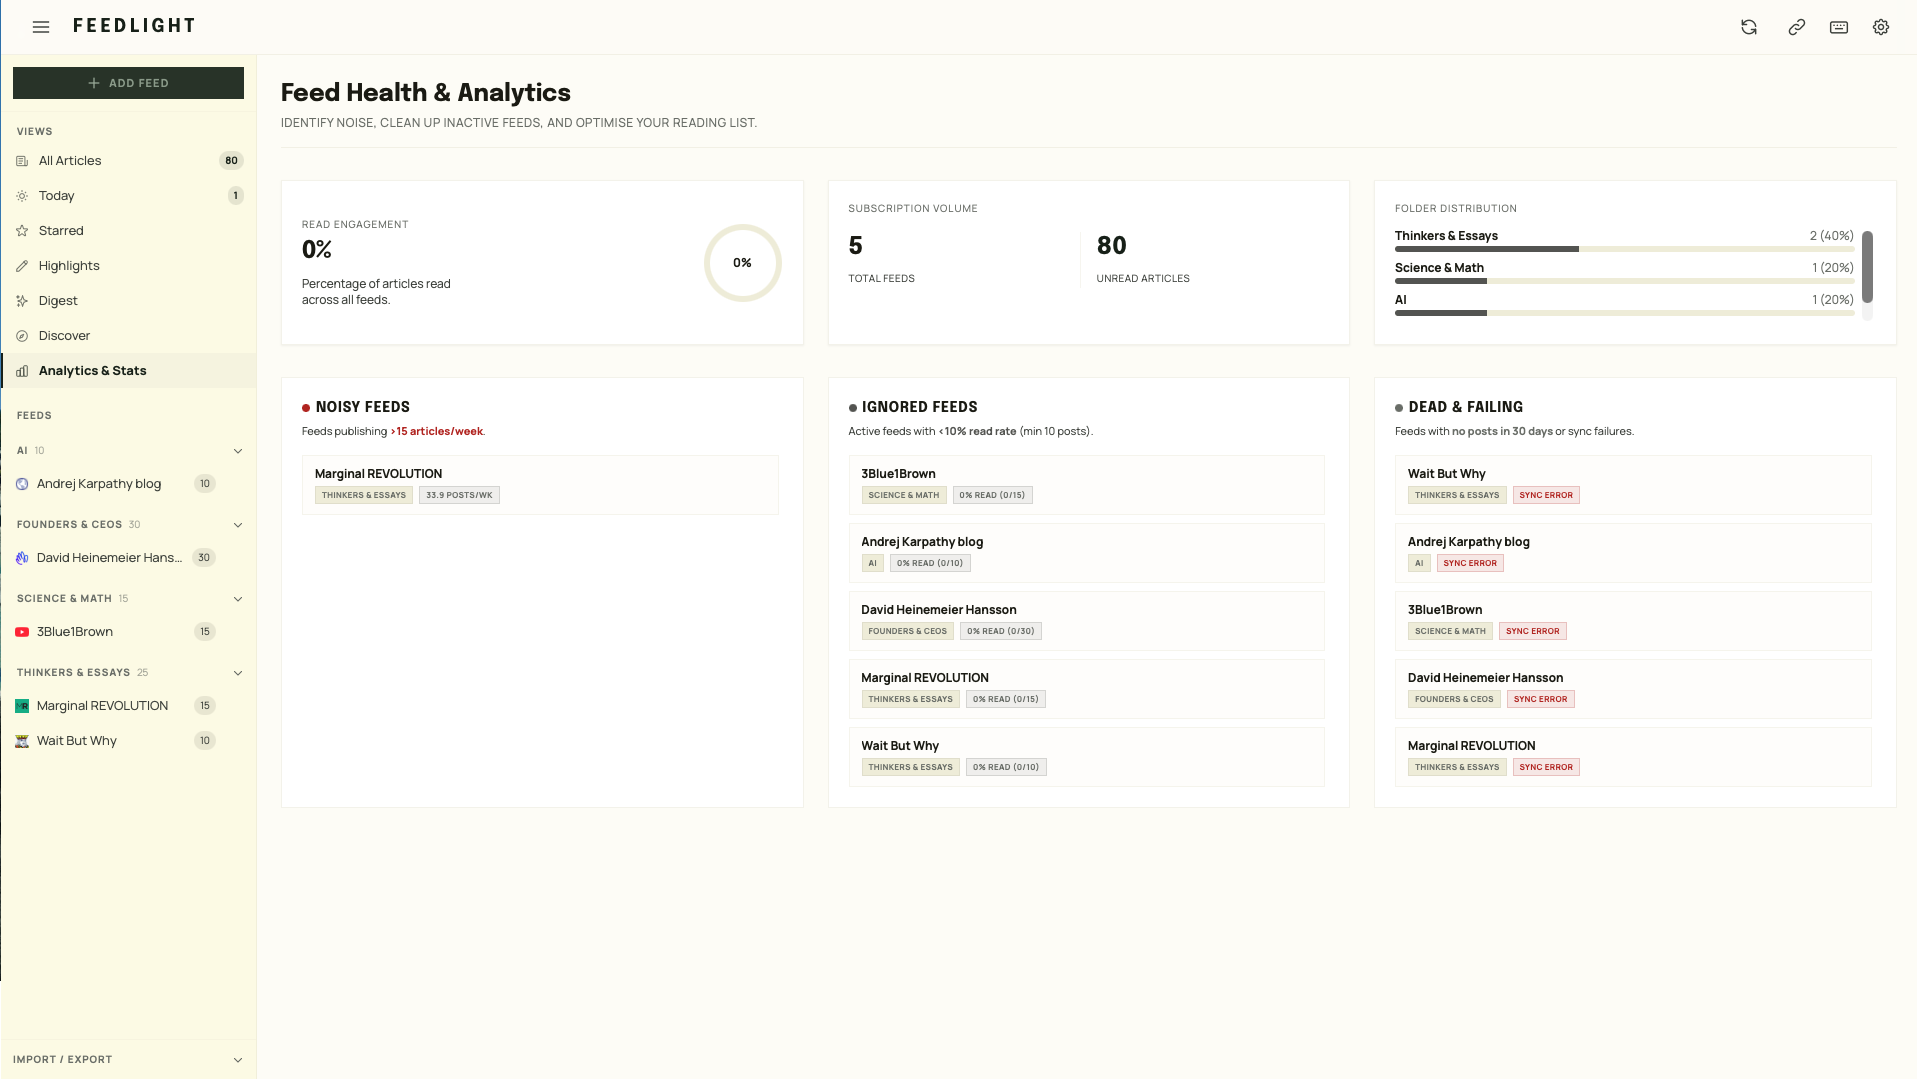Click the FOUNDERS & CEOS tag in Ignored Feeds

tap(907, 631)
